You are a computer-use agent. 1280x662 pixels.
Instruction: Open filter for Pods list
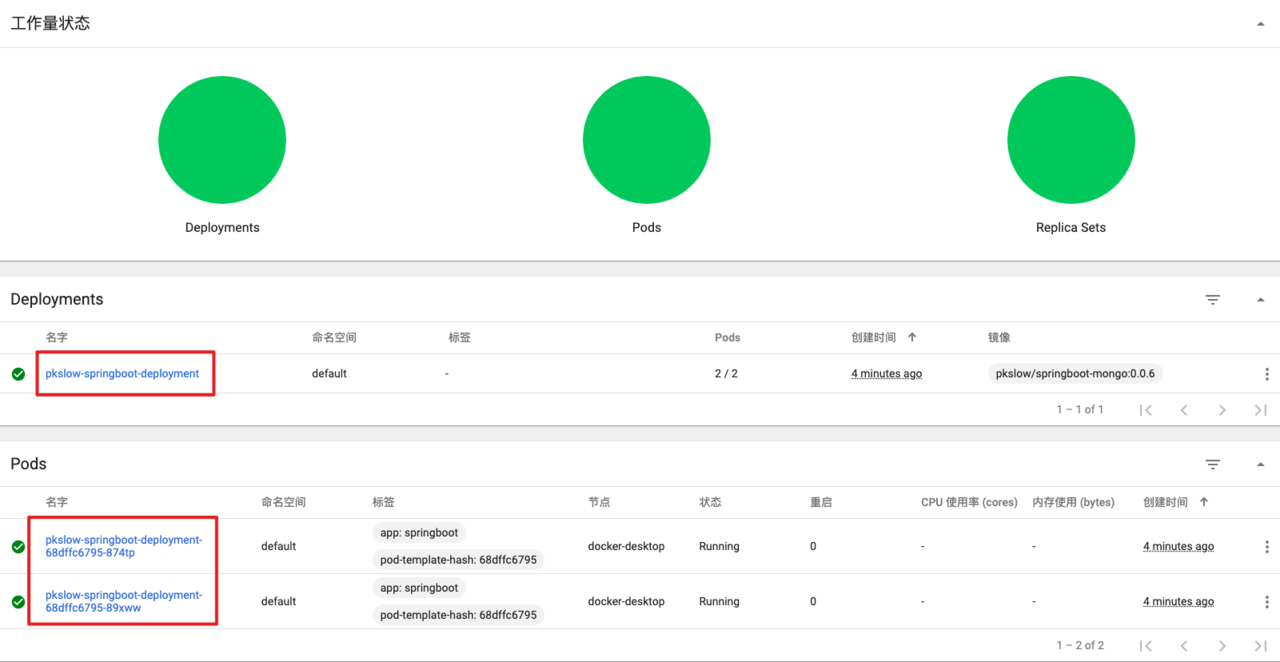pos(1213,465)
